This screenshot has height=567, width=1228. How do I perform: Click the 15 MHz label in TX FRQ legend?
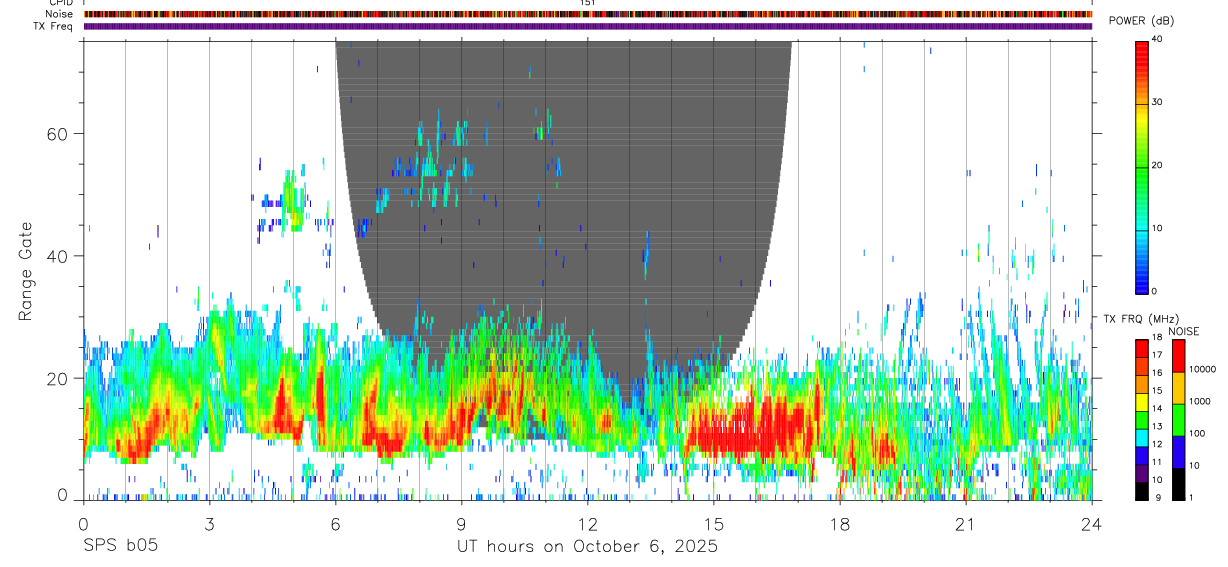click(1157, 390)
